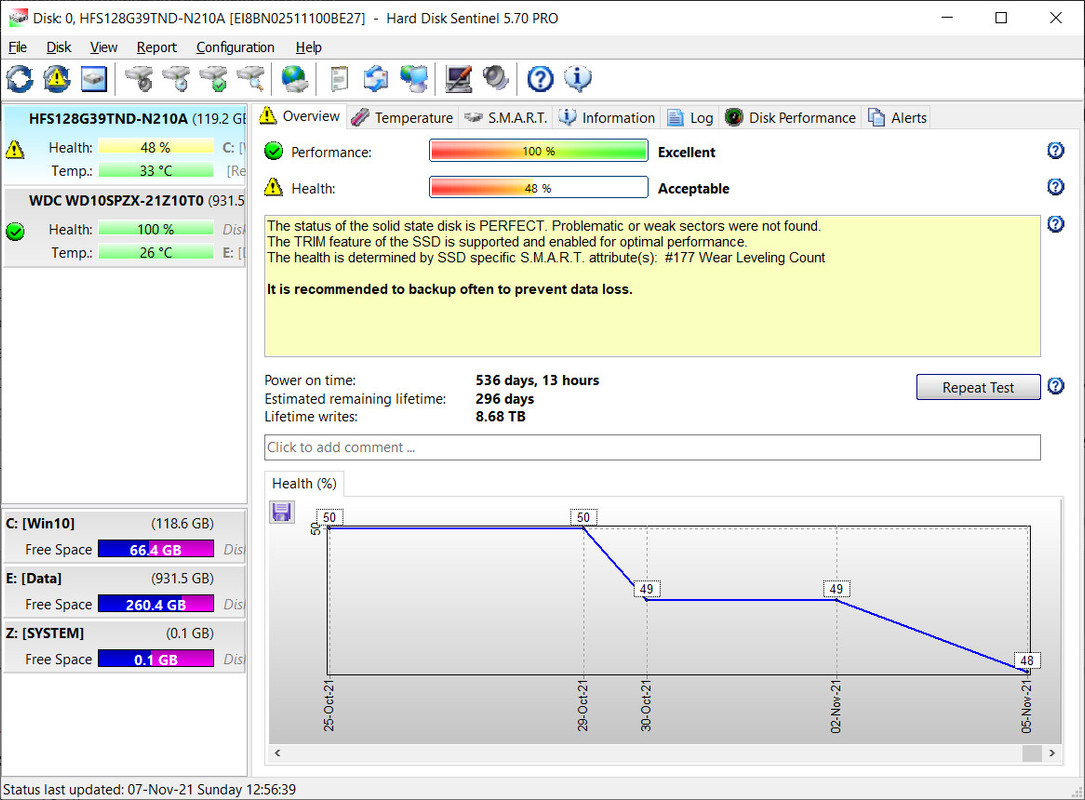
Task: Select the HFS128G39TND-N210A disk entry
Action: click(125, 143)
